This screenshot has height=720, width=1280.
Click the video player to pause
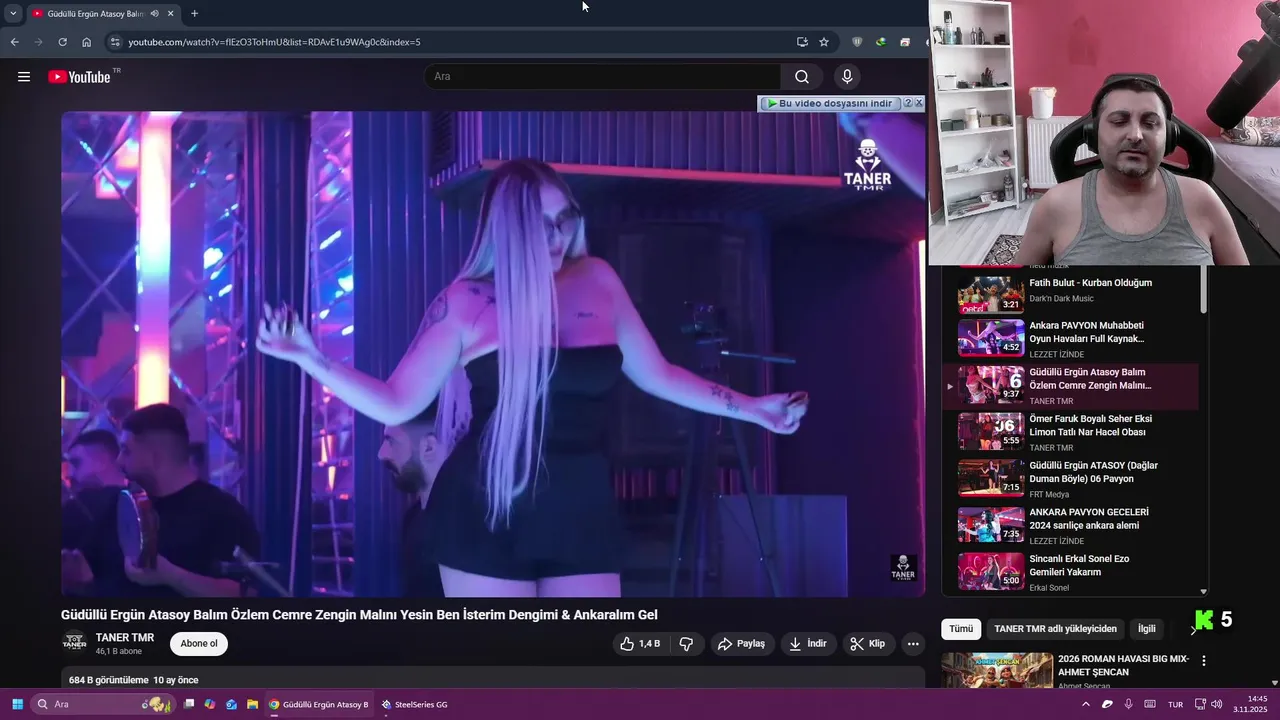coord(493,354)
